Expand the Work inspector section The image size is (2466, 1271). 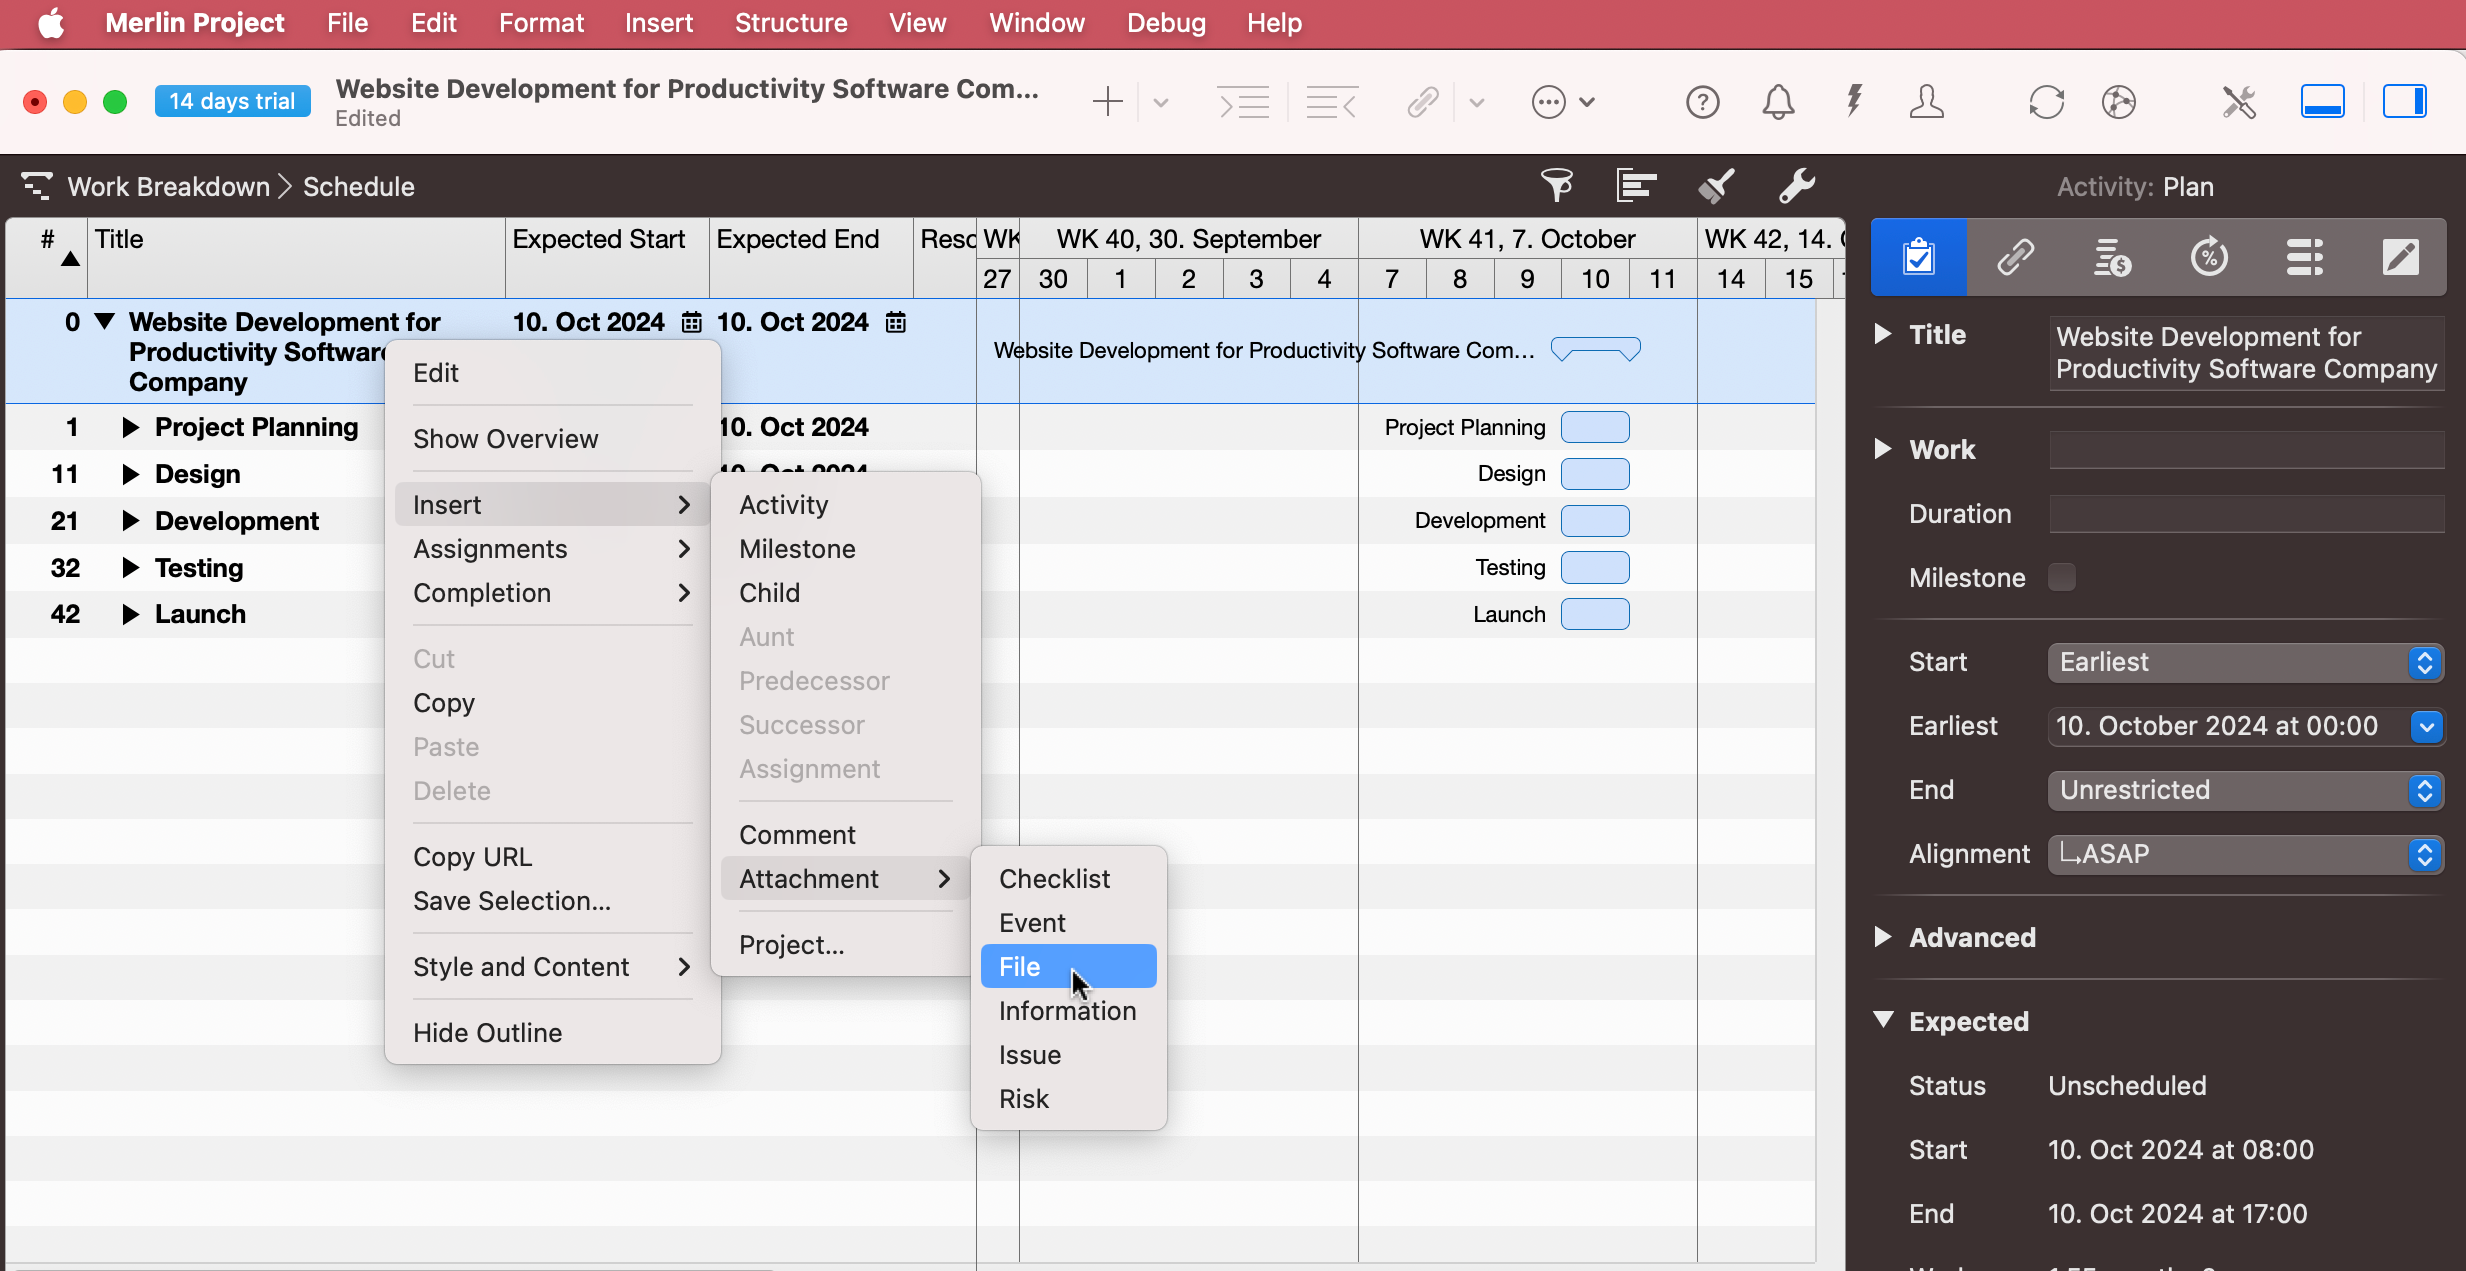pyautogui.click(x=1882, y=449)
